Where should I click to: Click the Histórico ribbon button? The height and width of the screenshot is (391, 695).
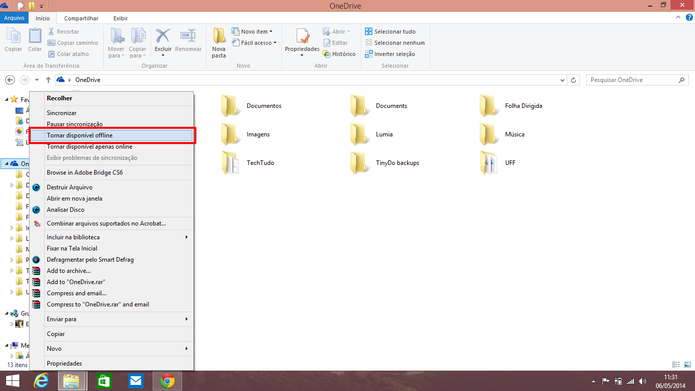tap(339, 54)
